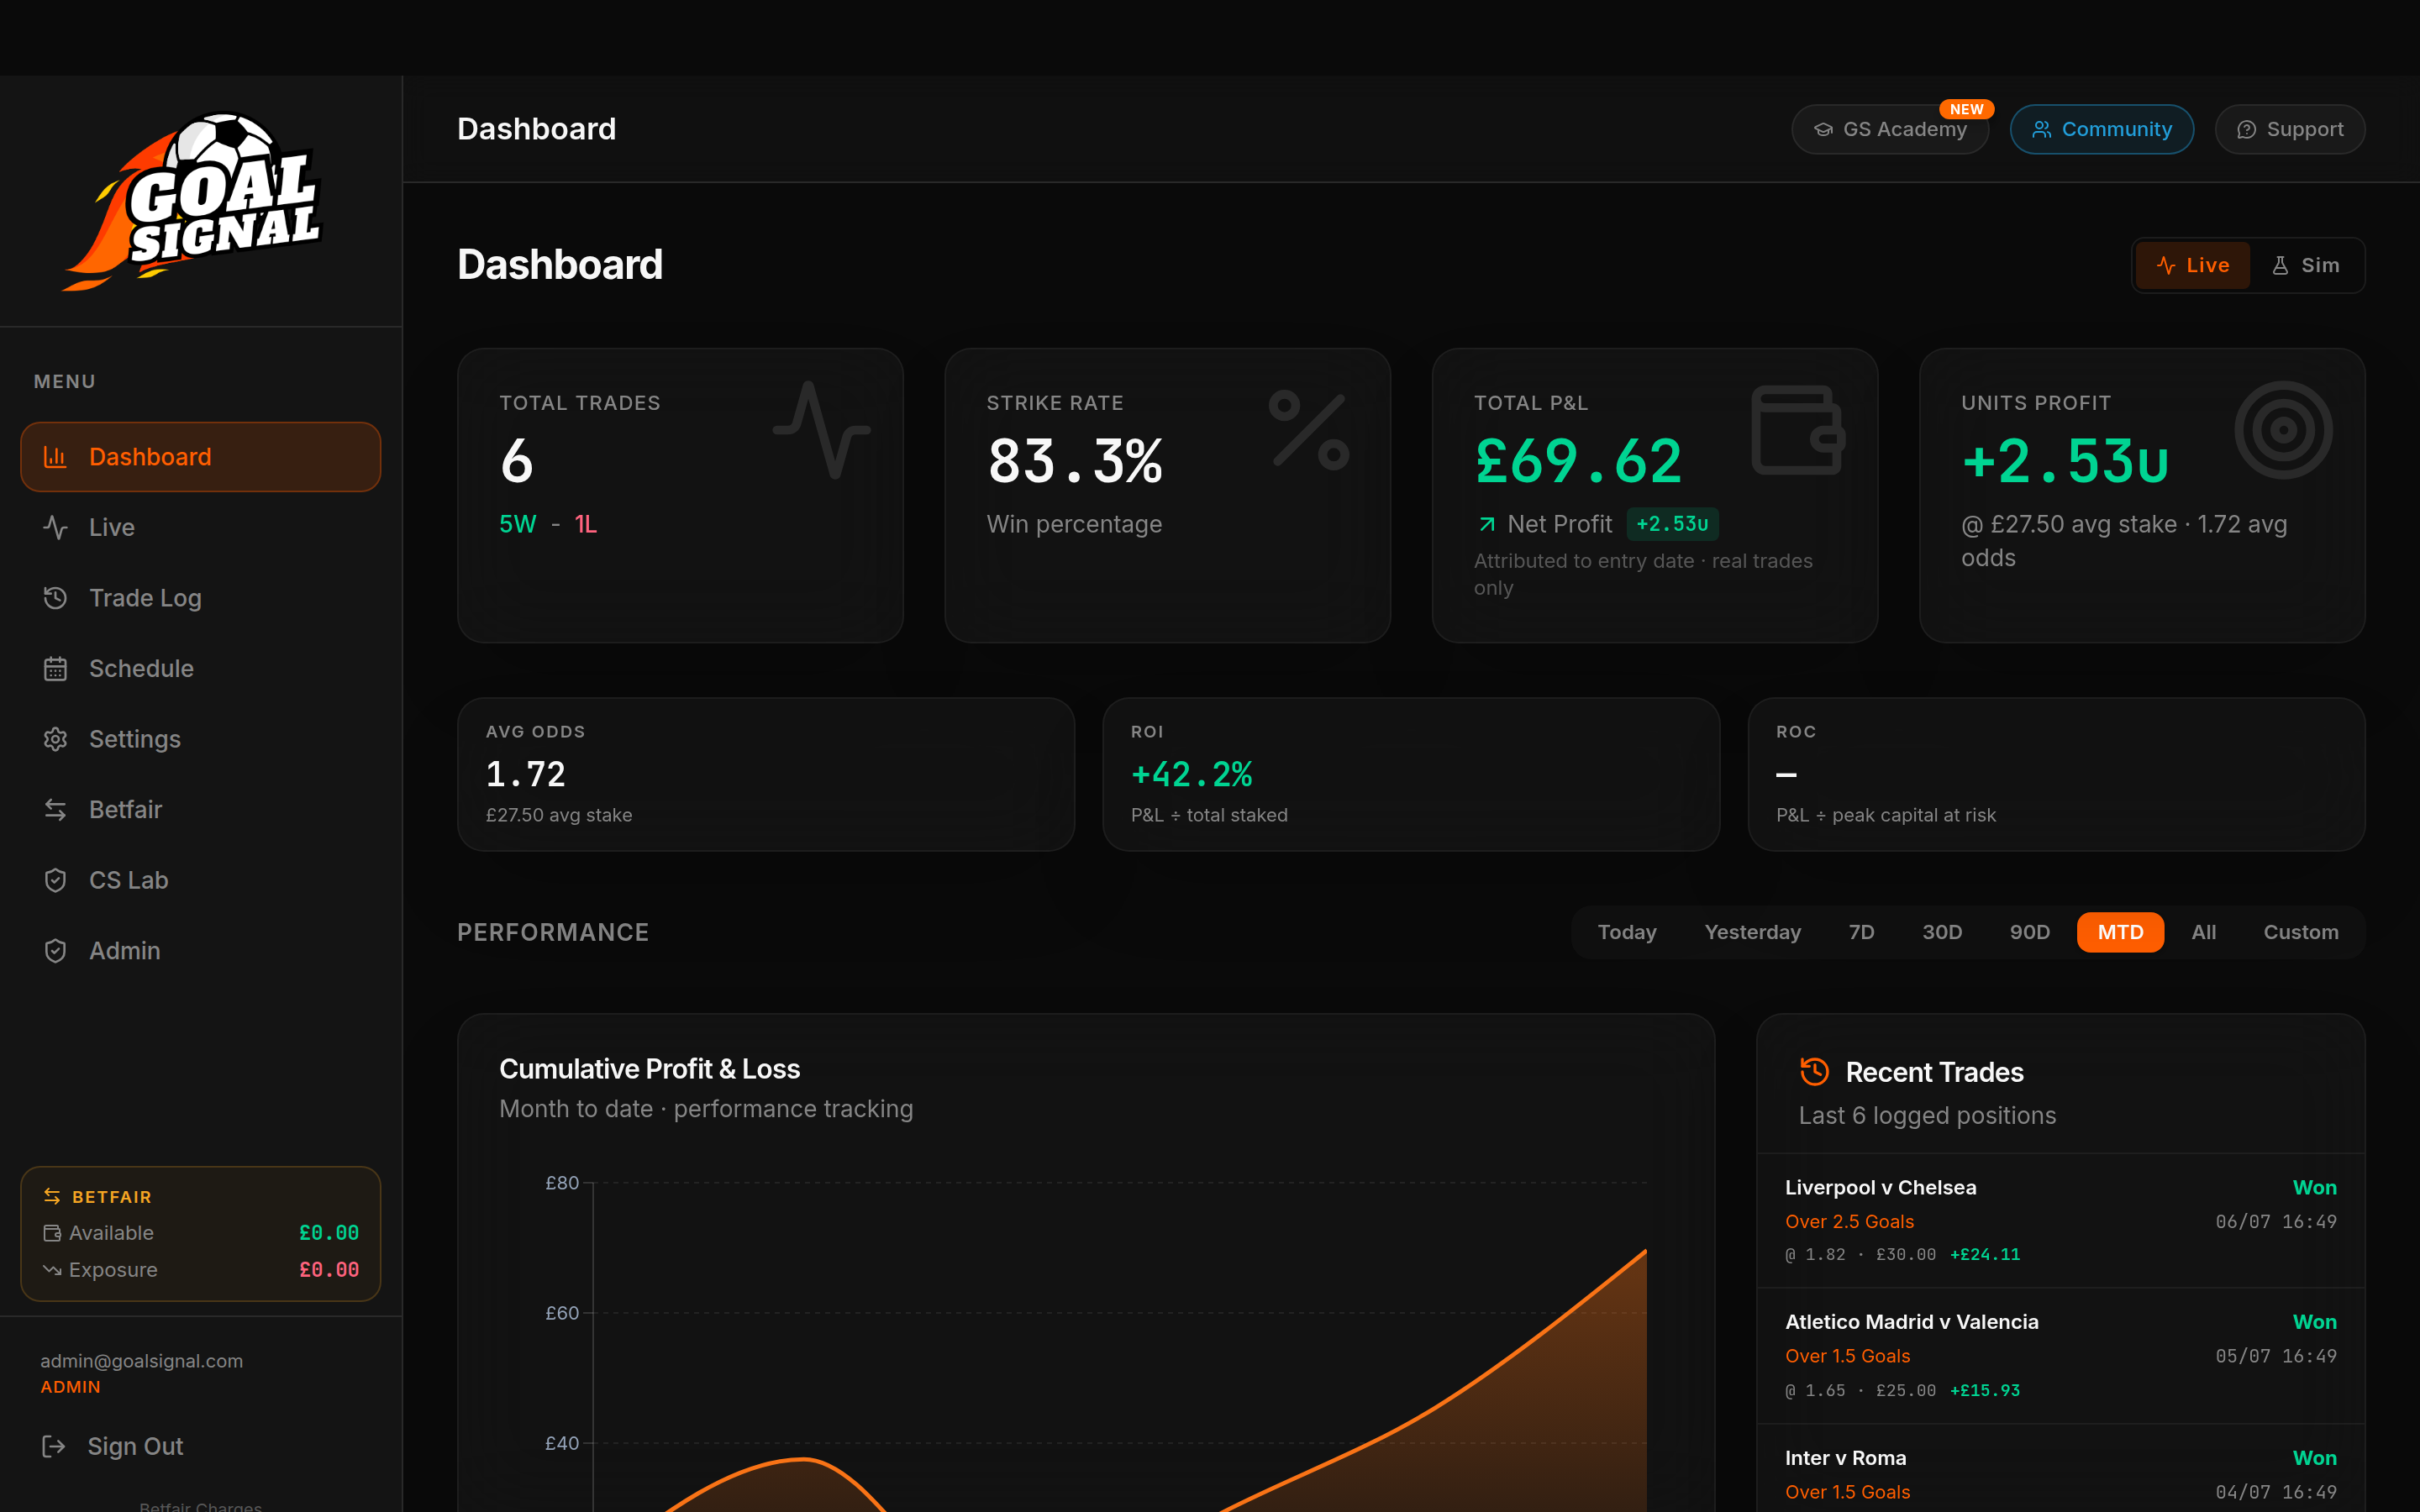Viewport: 2420px width, 1512px height.
Task: Click the Trade Log history icon
Action: point(55,598)
